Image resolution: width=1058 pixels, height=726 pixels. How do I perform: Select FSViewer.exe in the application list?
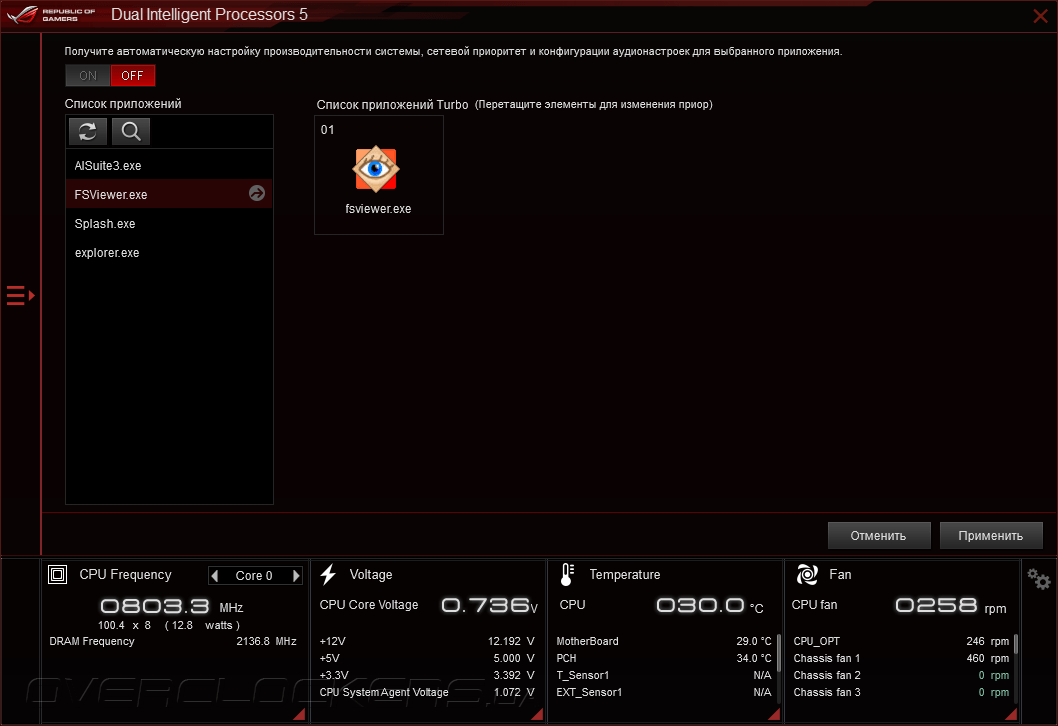click(x=169, y=194)
